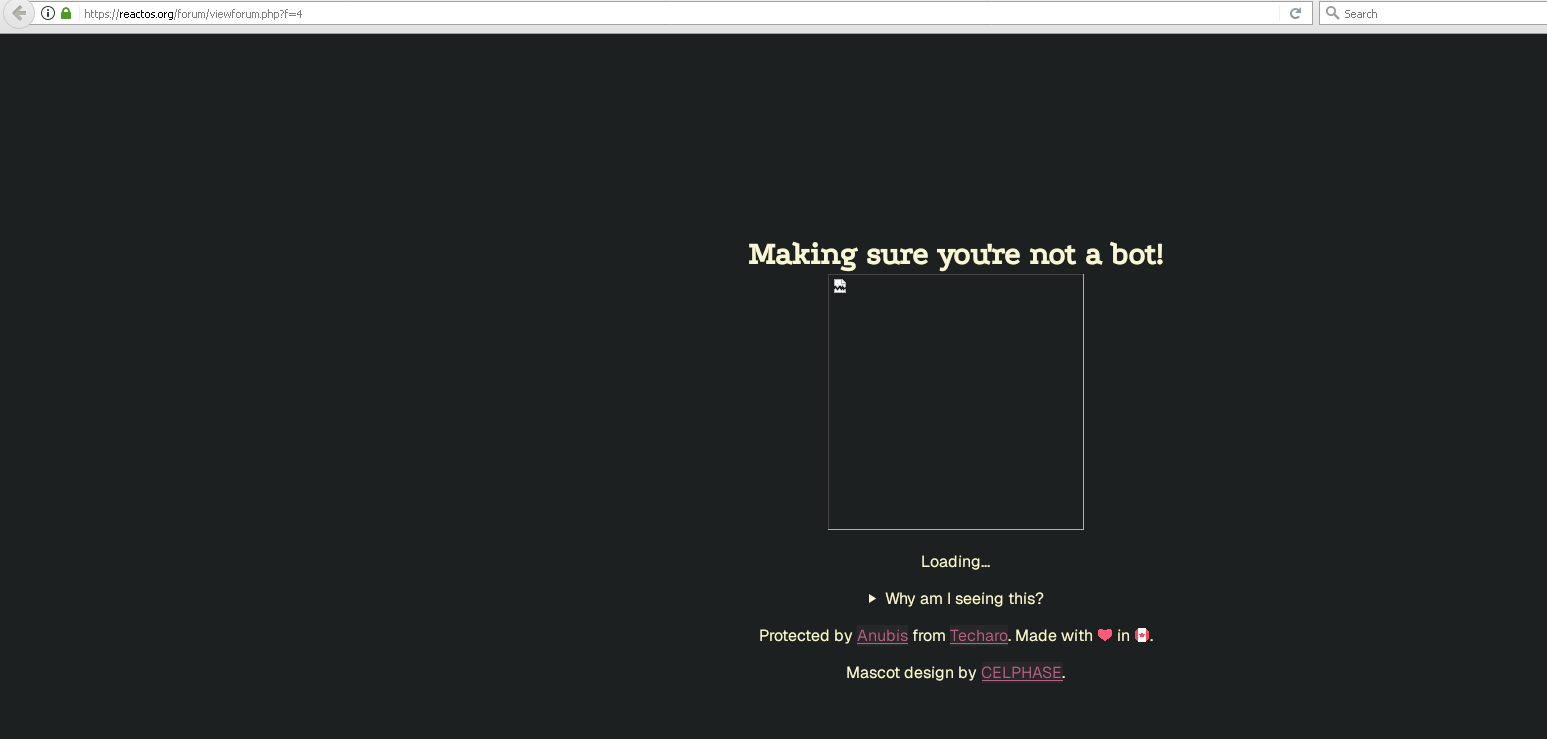
Task: Click the "Why am I seeing this?" summary text
Action: [x=964, y=599]
